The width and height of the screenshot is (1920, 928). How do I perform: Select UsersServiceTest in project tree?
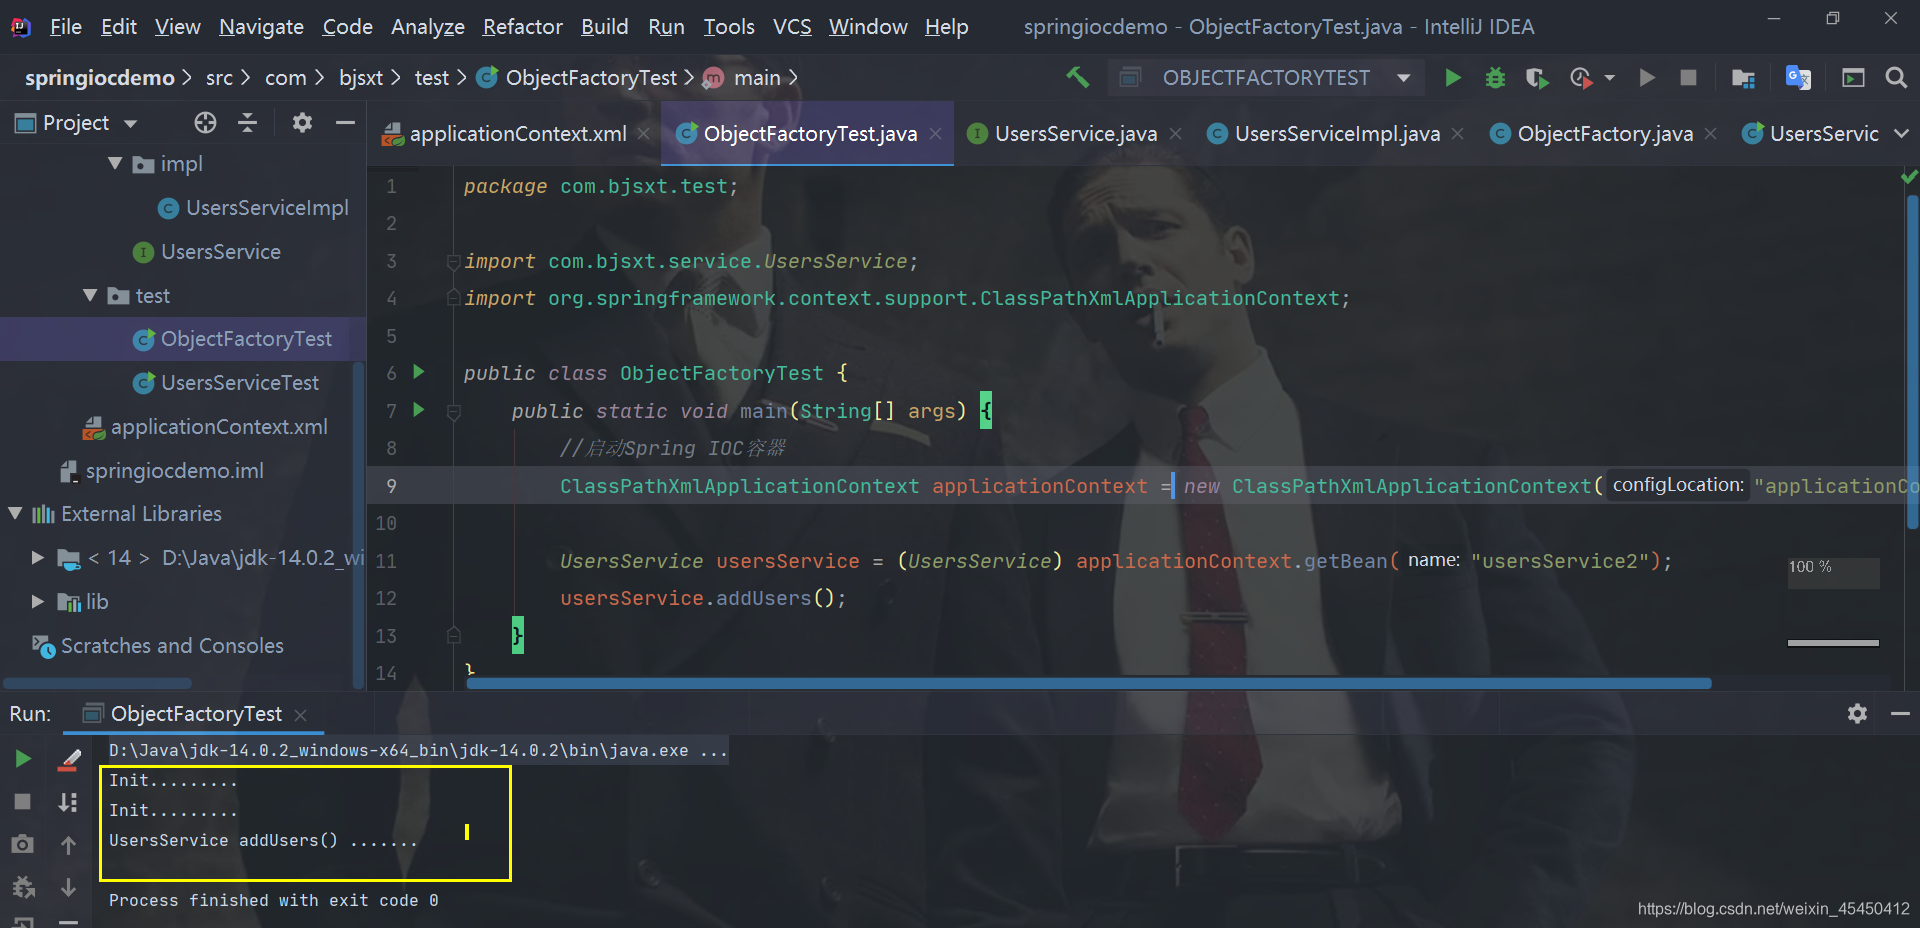click(x=240, y=382)
